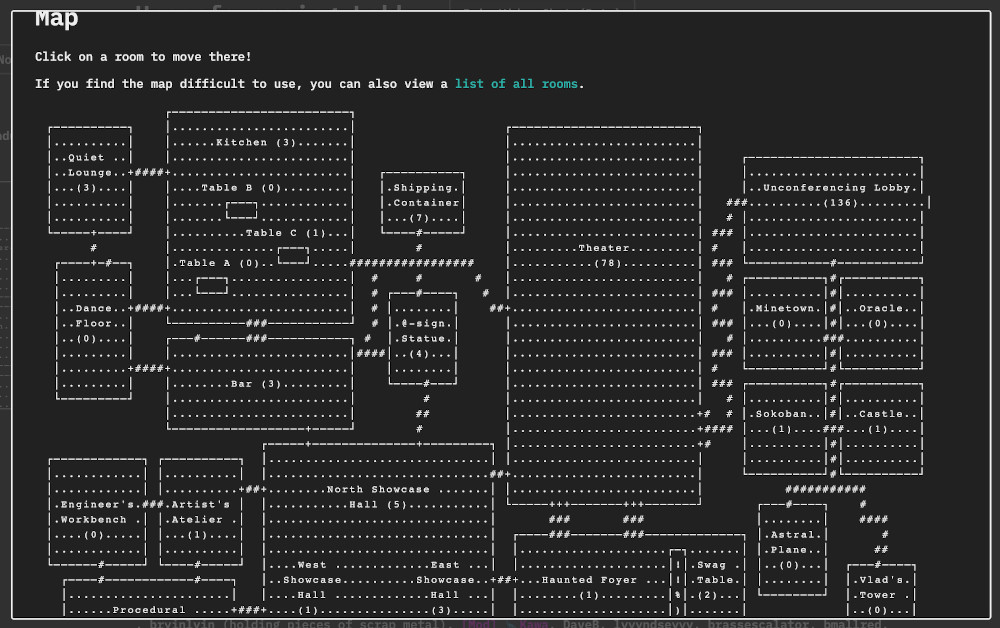Image resolution: width=1000 pixels, height=628 pixels.
Task: Click the 'Click on a room to move there!' text
Action: [x=143, y=57]
